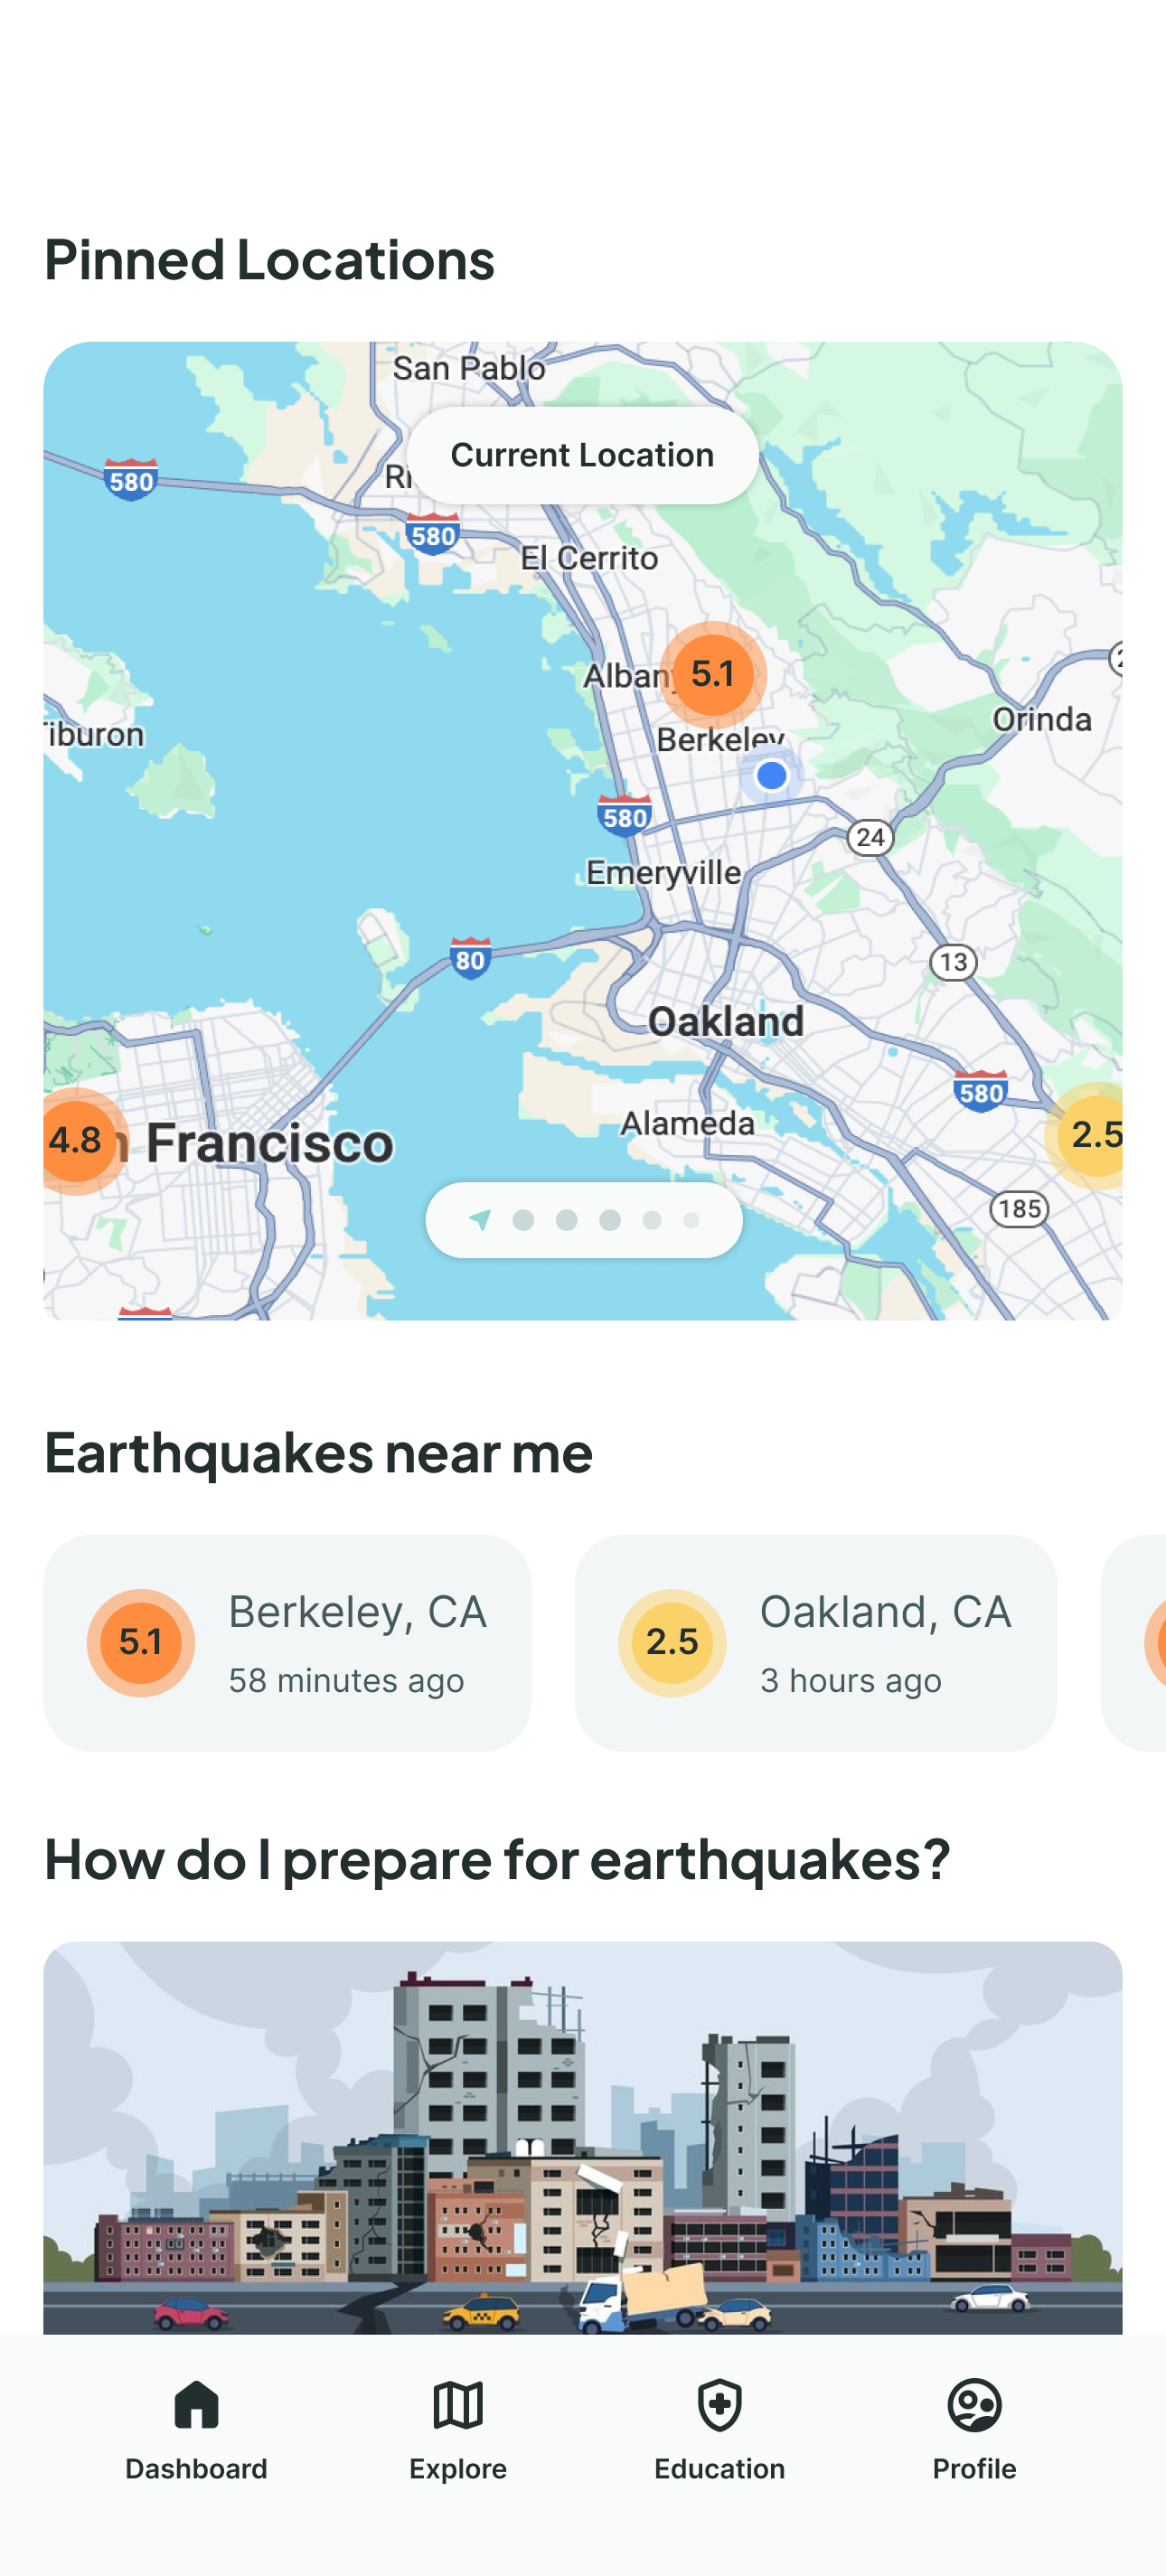The image size is (1166, 2576).
Task: Open the Berkeley, CA earthquake card
Action: click(287, 1642)
